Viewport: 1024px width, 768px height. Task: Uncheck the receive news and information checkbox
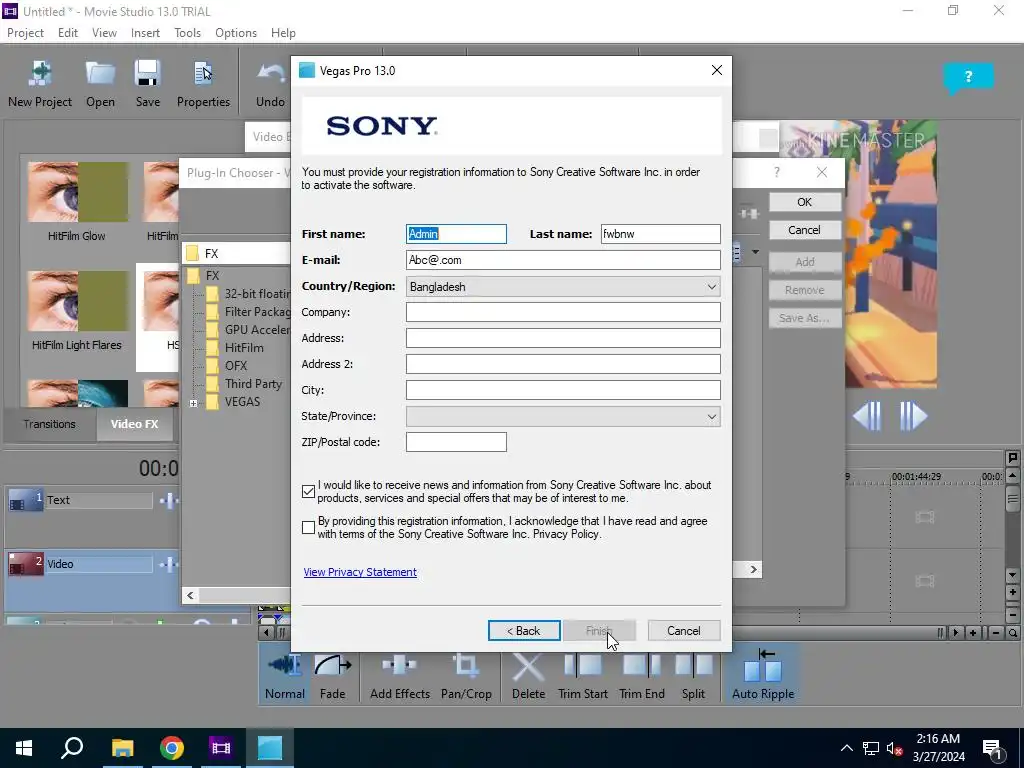tap(308, 492)
